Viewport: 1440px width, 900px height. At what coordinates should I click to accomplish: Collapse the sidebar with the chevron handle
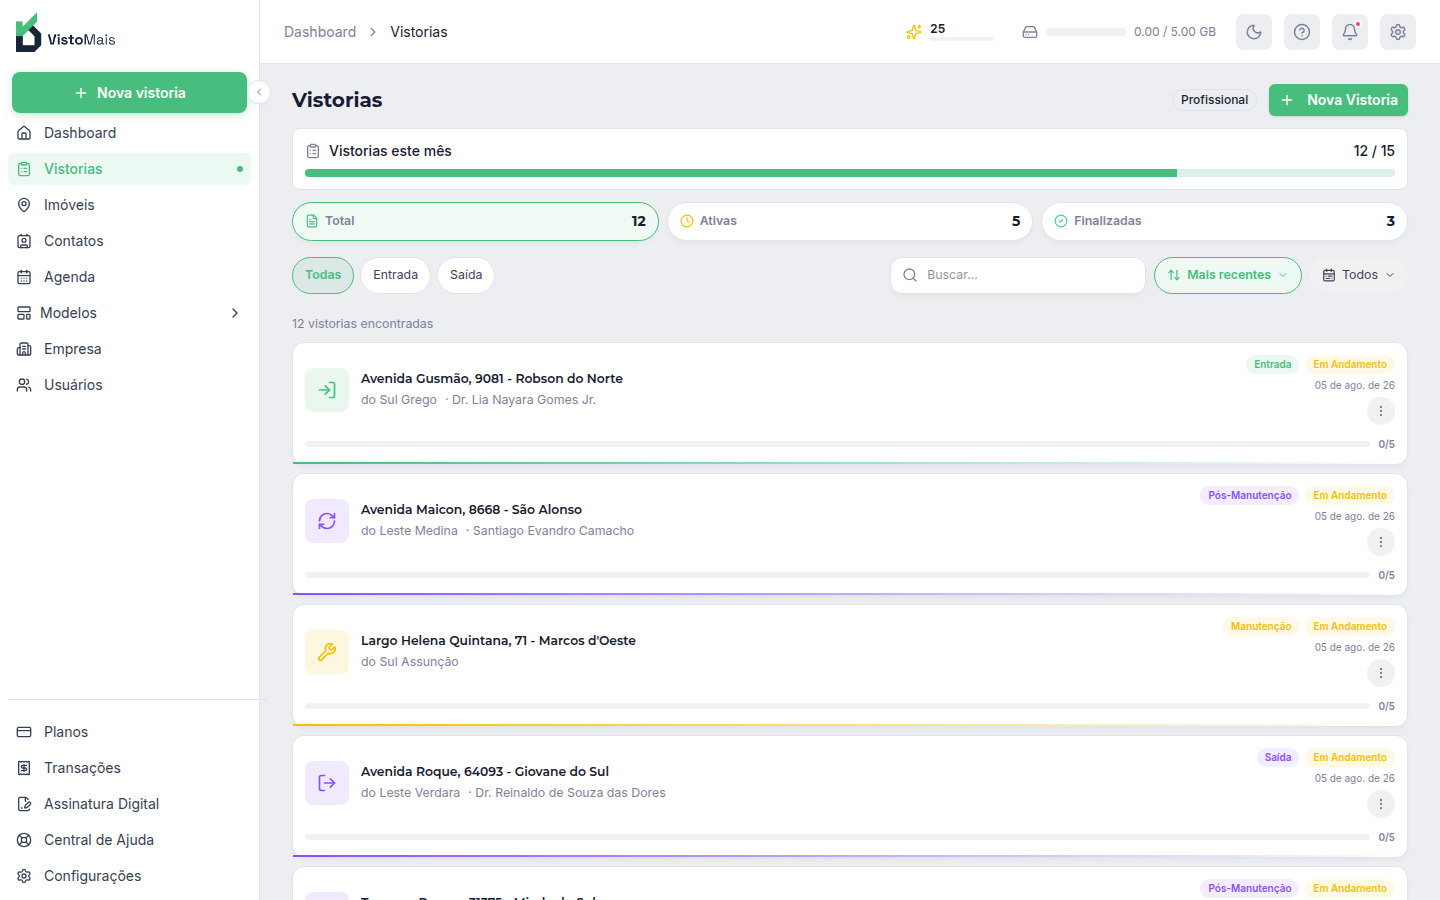point(259,92)
